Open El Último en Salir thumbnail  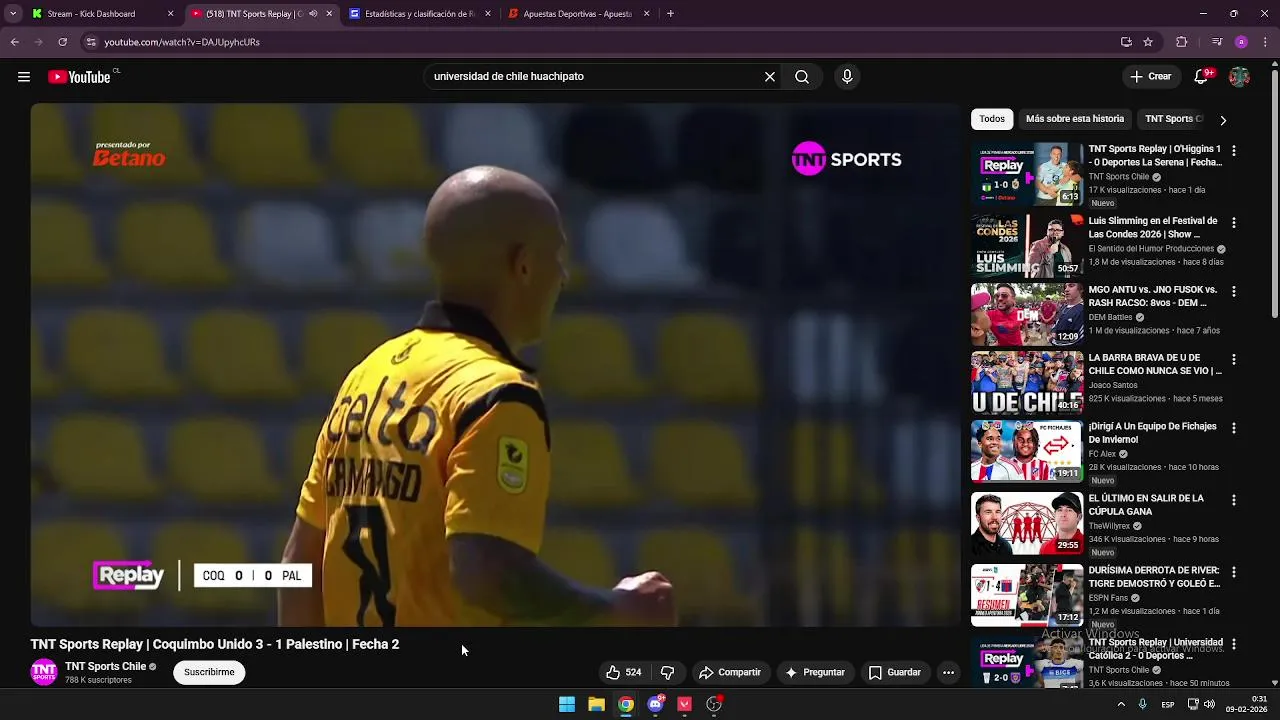point(1027,523)
